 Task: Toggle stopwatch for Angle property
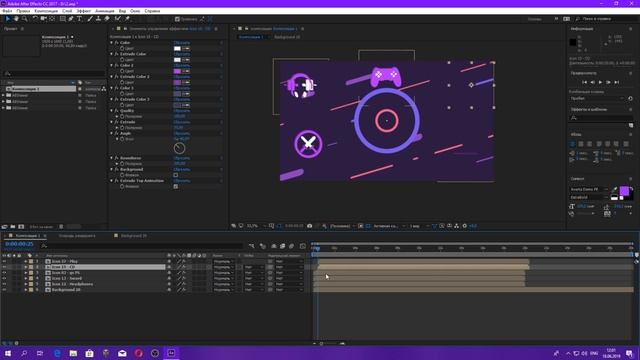coord(122,139)
